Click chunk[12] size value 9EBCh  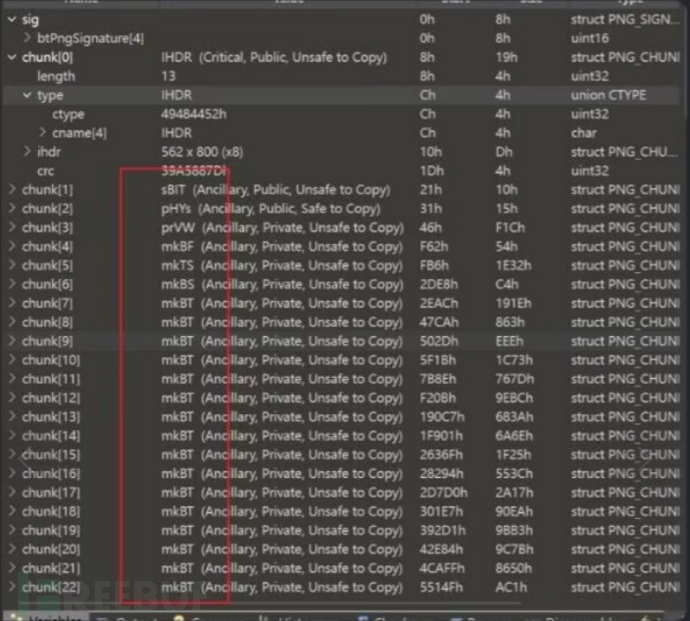point(515,398)
